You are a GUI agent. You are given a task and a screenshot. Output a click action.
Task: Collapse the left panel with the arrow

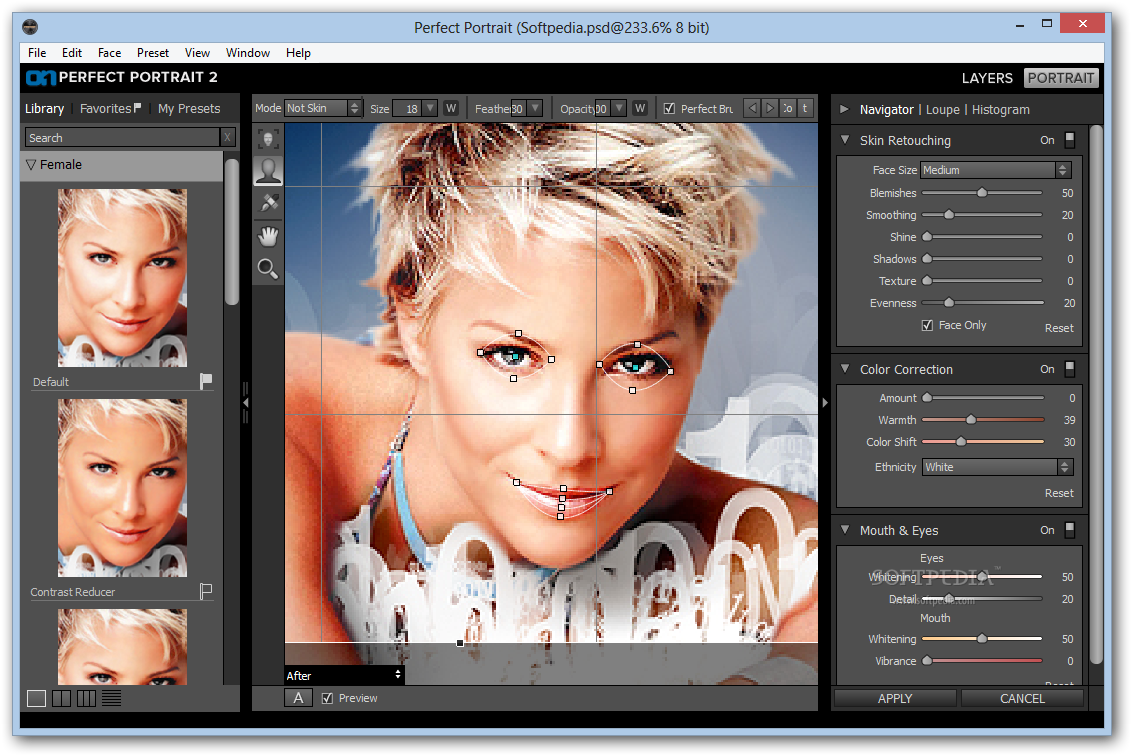tap(245, 403)
